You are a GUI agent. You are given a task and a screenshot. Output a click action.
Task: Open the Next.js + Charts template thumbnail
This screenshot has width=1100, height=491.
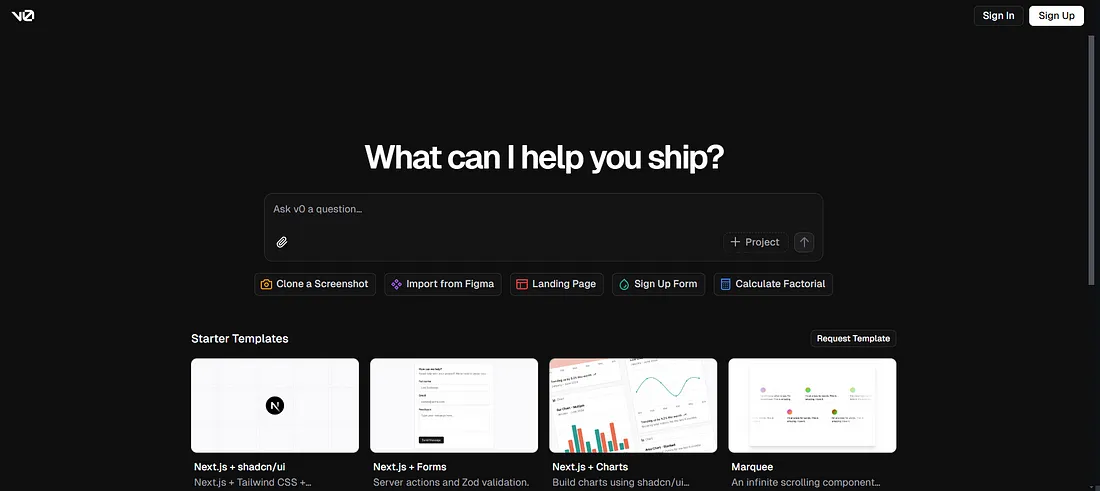pos(633,405)
